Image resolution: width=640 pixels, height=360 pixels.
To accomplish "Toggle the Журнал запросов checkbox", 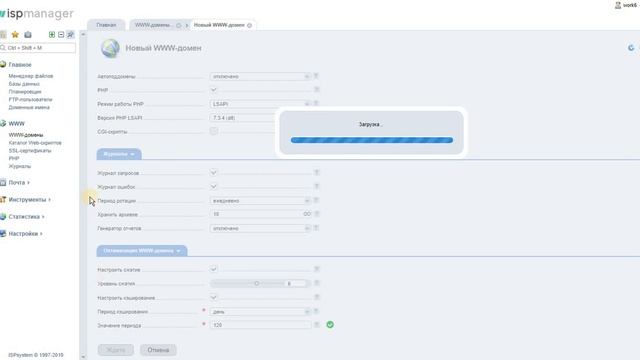I will tap(213, 173).
